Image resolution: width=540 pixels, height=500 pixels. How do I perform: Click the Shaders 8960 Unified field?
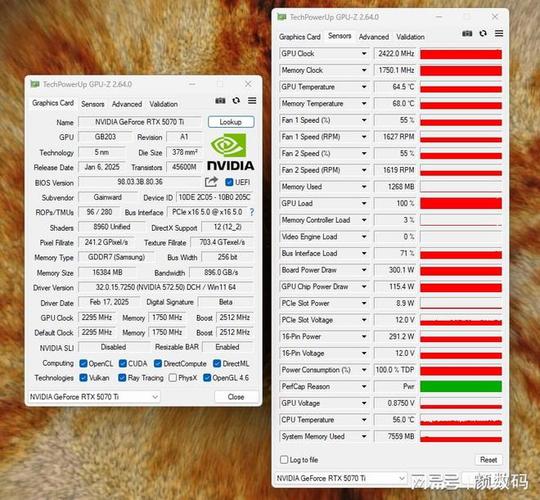(112, 227)
